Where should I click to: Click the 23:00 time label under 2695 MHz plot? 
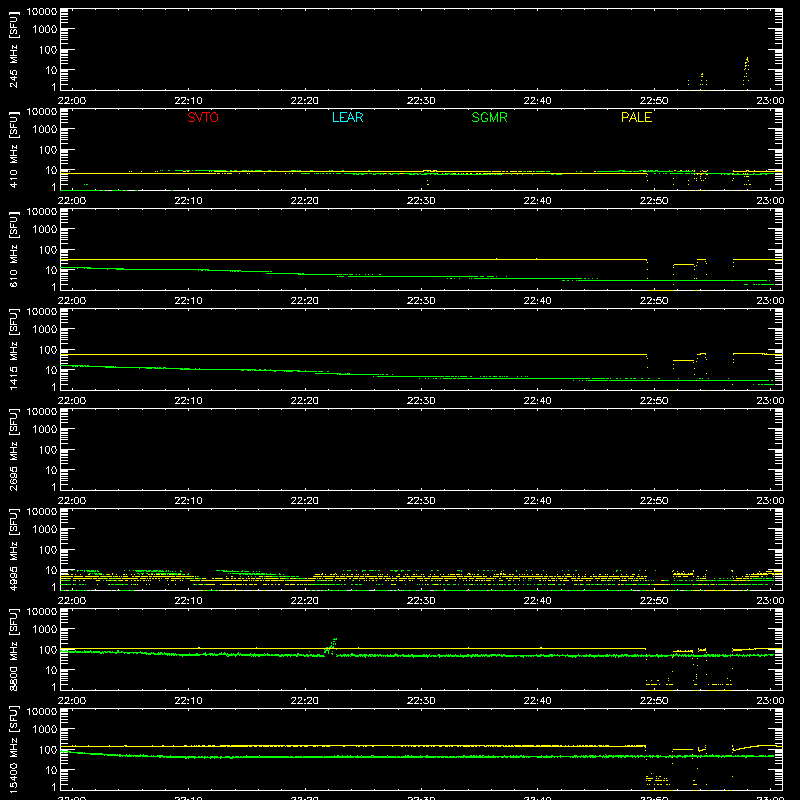coord(770,501)
